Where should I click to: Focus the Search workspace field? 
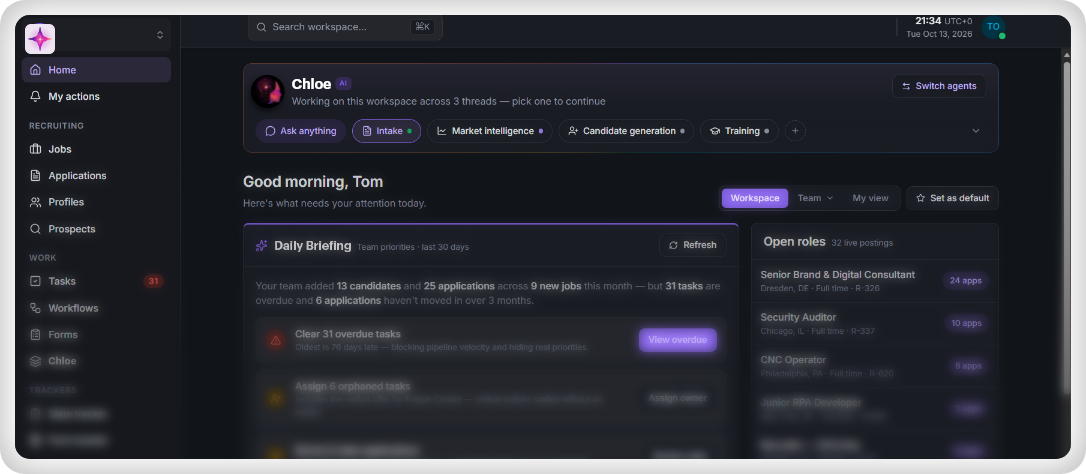[x=345, y=27]
